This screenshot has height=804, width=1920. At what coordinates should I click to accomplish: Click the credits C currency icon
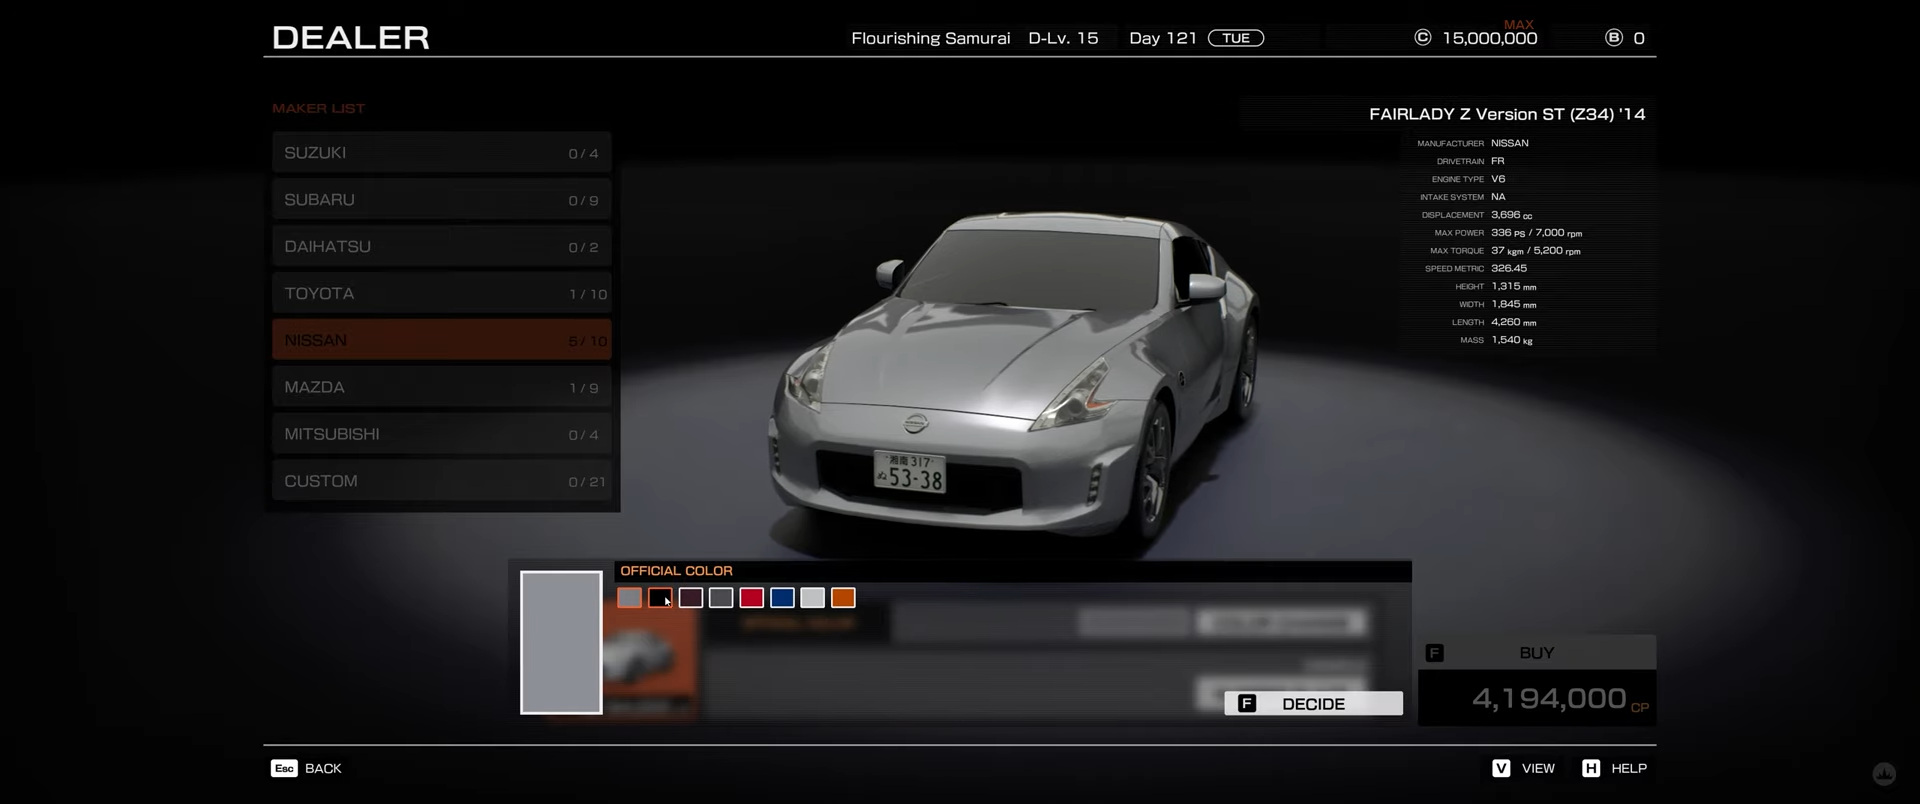[x=1422, y=38]
